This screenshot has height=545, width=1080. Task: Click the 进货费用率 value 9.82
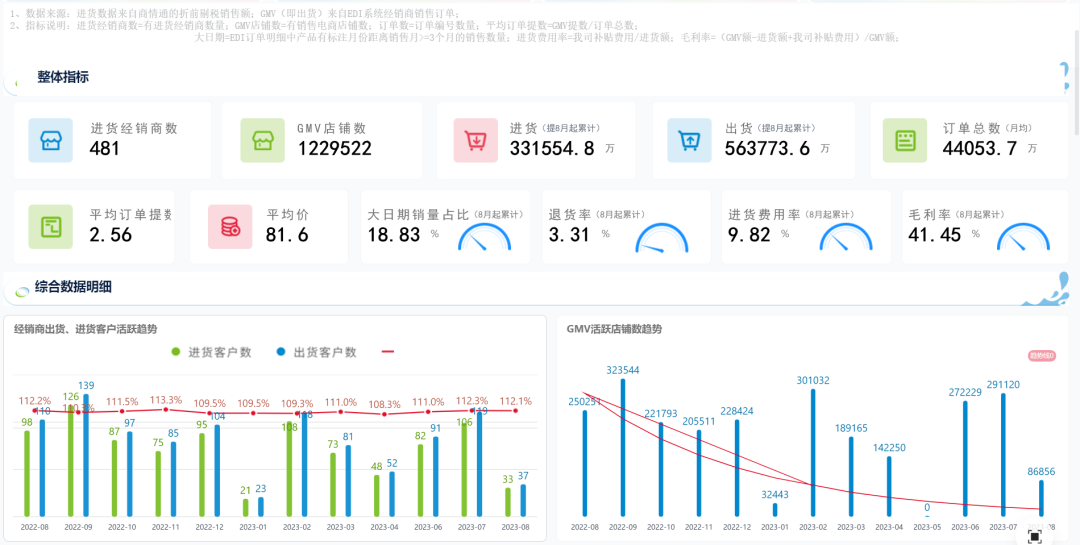(749, 235)
